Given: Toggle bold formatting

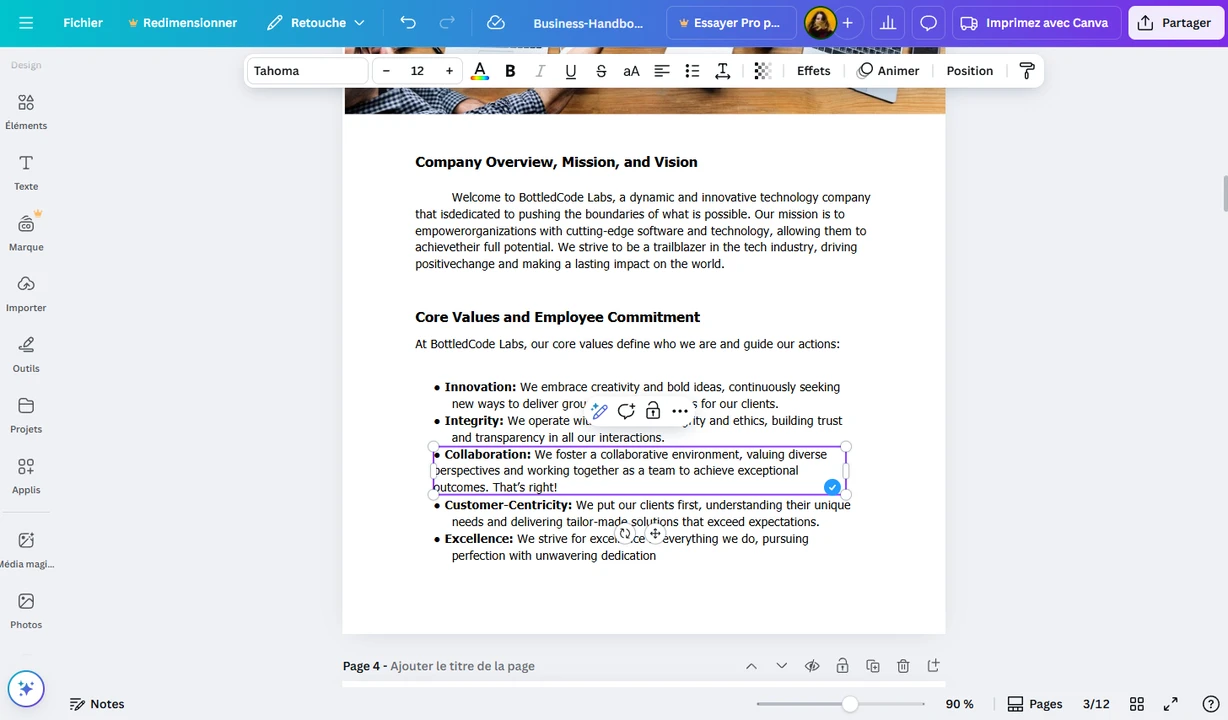Looking at the screenshot, I should (510, 71).
